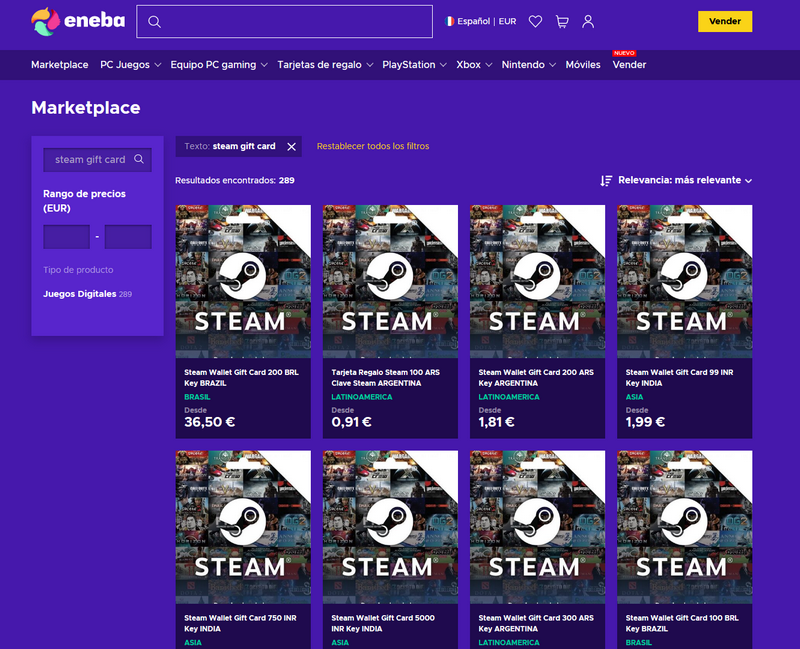Click Restablecer todos los filtros link

pyautogui.click(x=373, y=146)
